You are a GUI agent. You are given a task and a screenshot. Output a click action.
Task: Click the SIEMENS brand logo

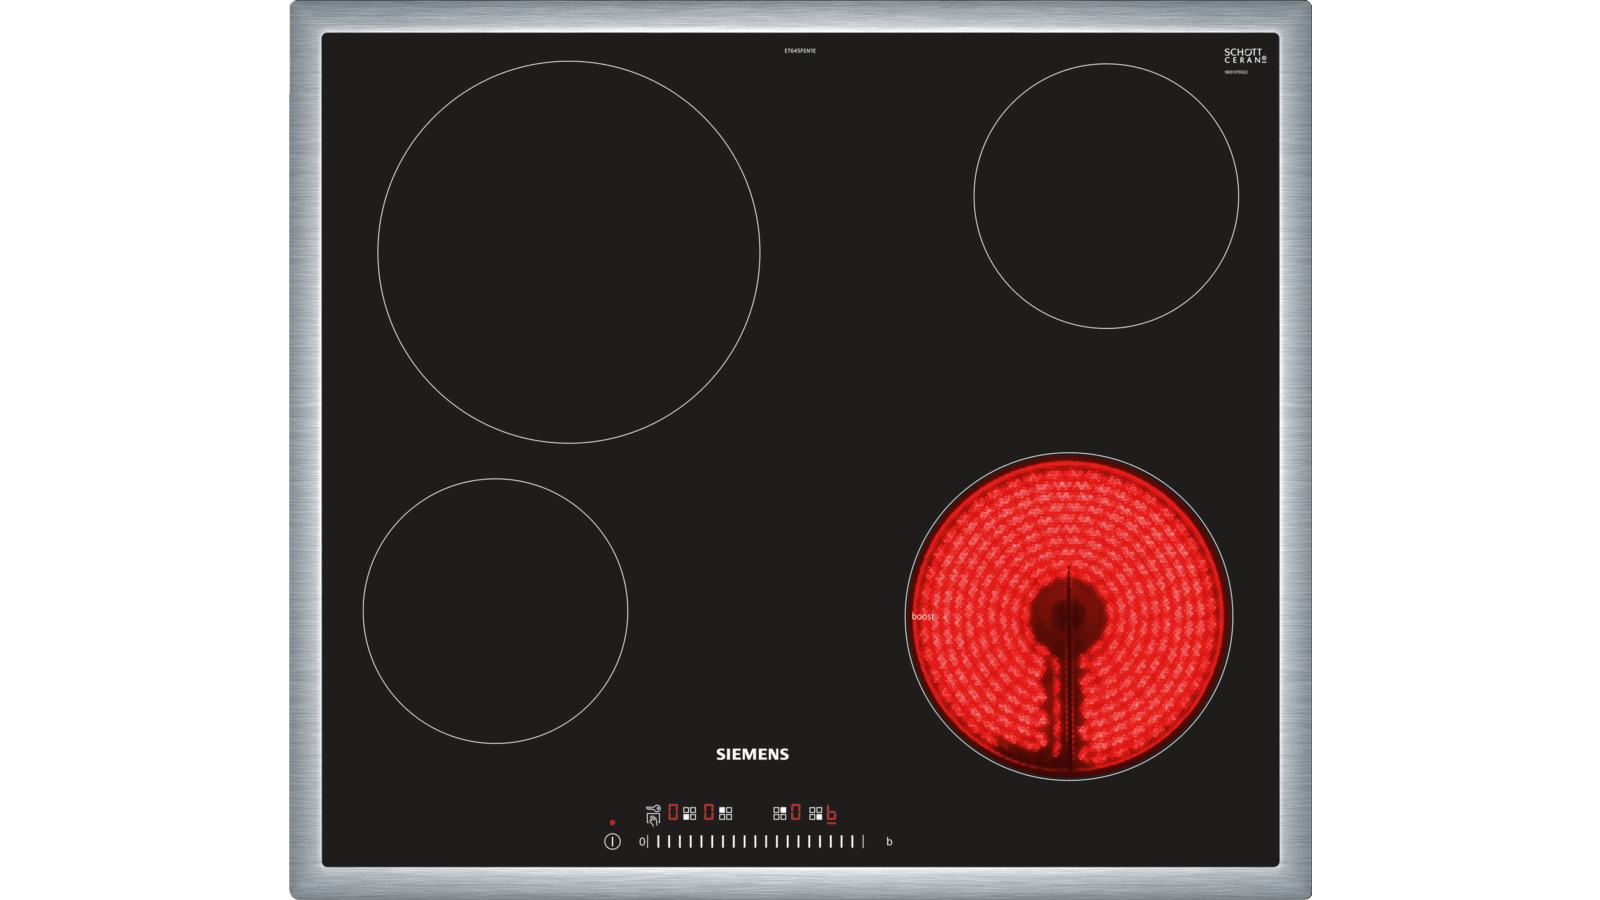(752, 754)
